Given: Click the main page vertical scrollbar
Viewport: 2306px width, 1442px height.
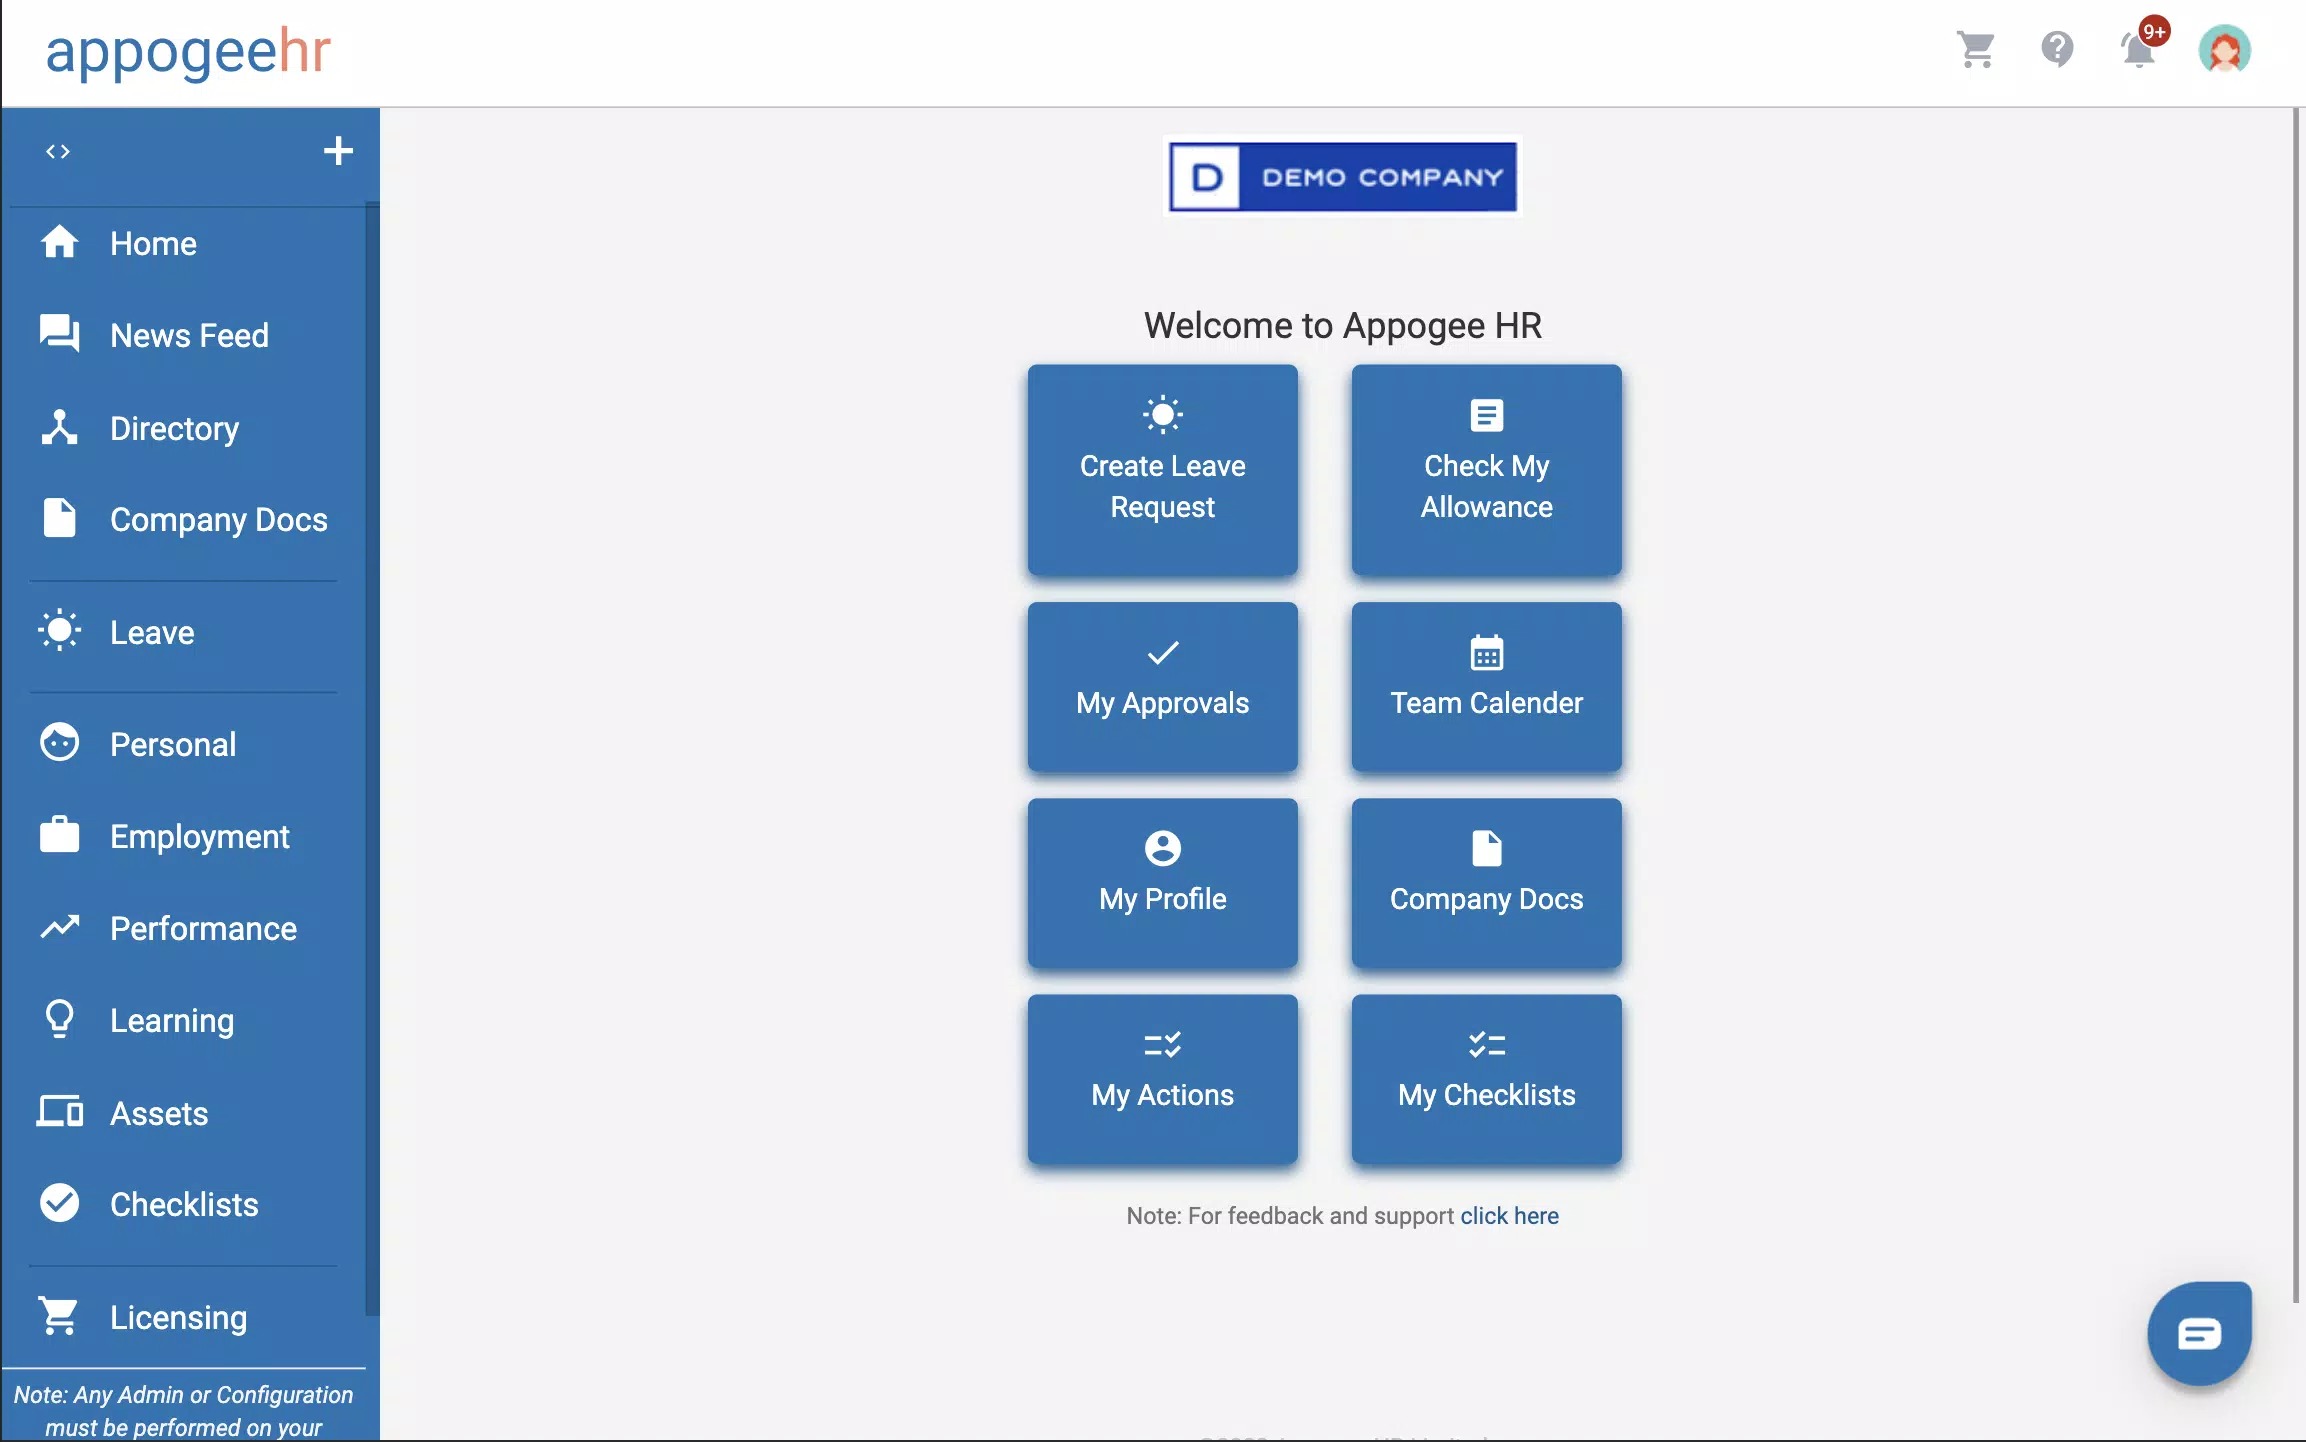Looking at the screenshot, I should click(2297, 704).
